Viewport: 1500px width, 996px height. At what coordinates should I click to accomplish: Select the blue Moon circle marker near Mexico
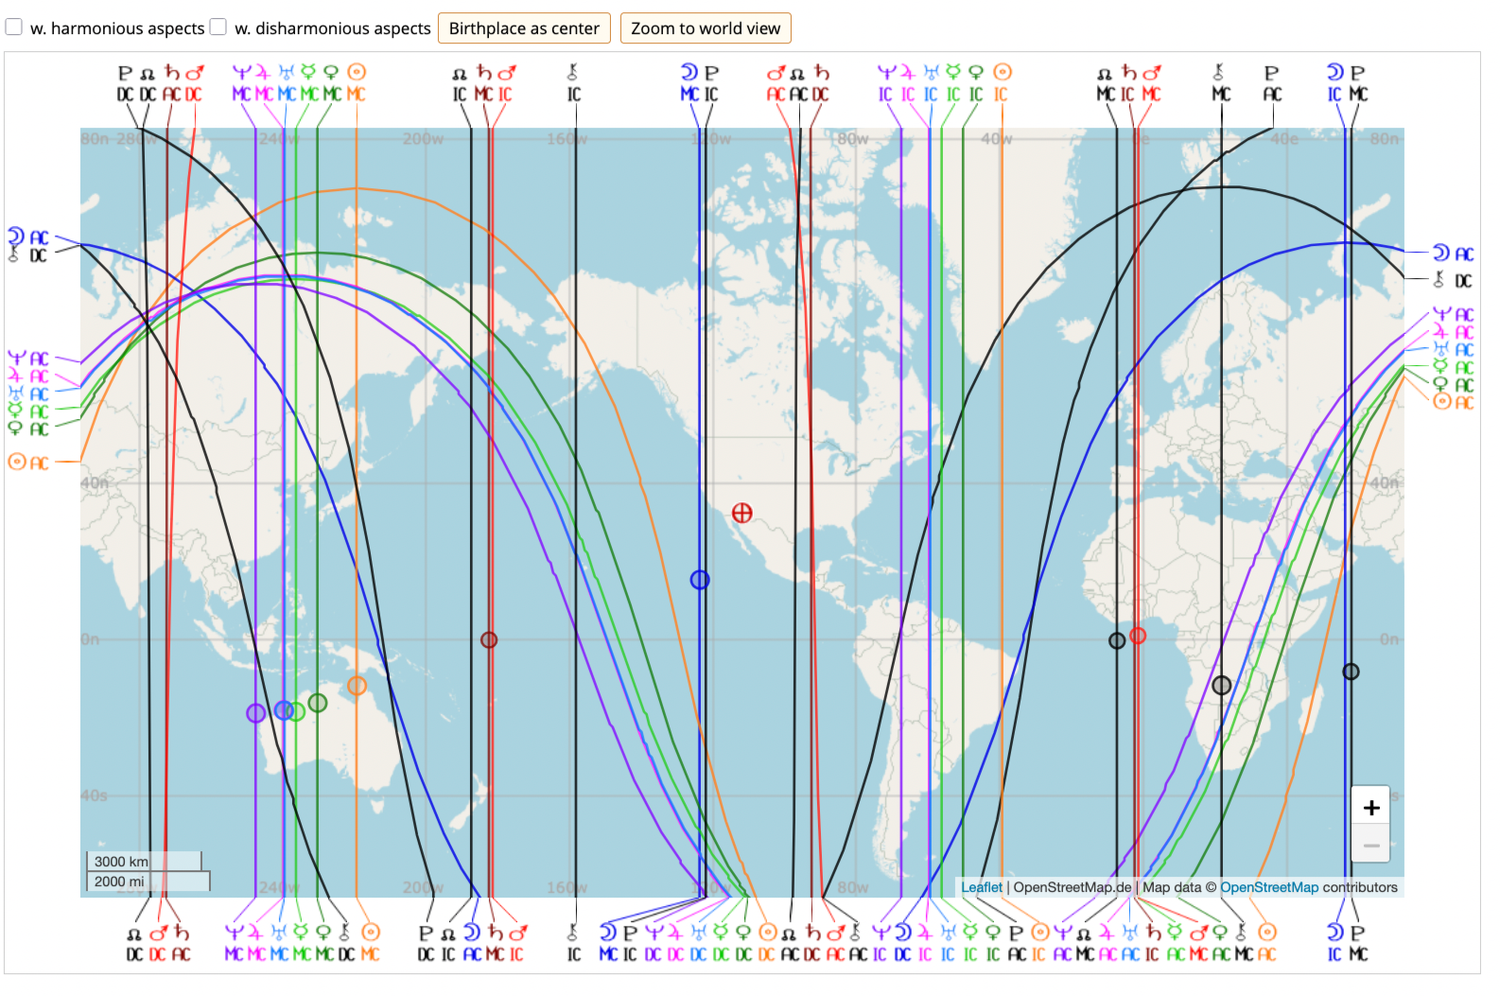click(x=700, y=580)
